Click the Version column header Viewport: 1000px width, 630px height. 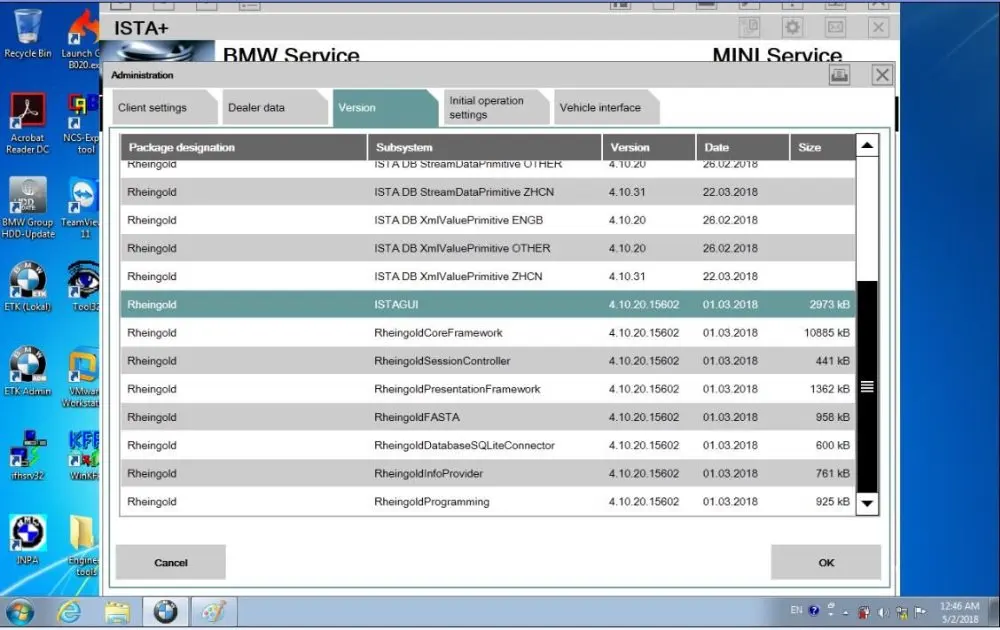click(x=649, y=147)
